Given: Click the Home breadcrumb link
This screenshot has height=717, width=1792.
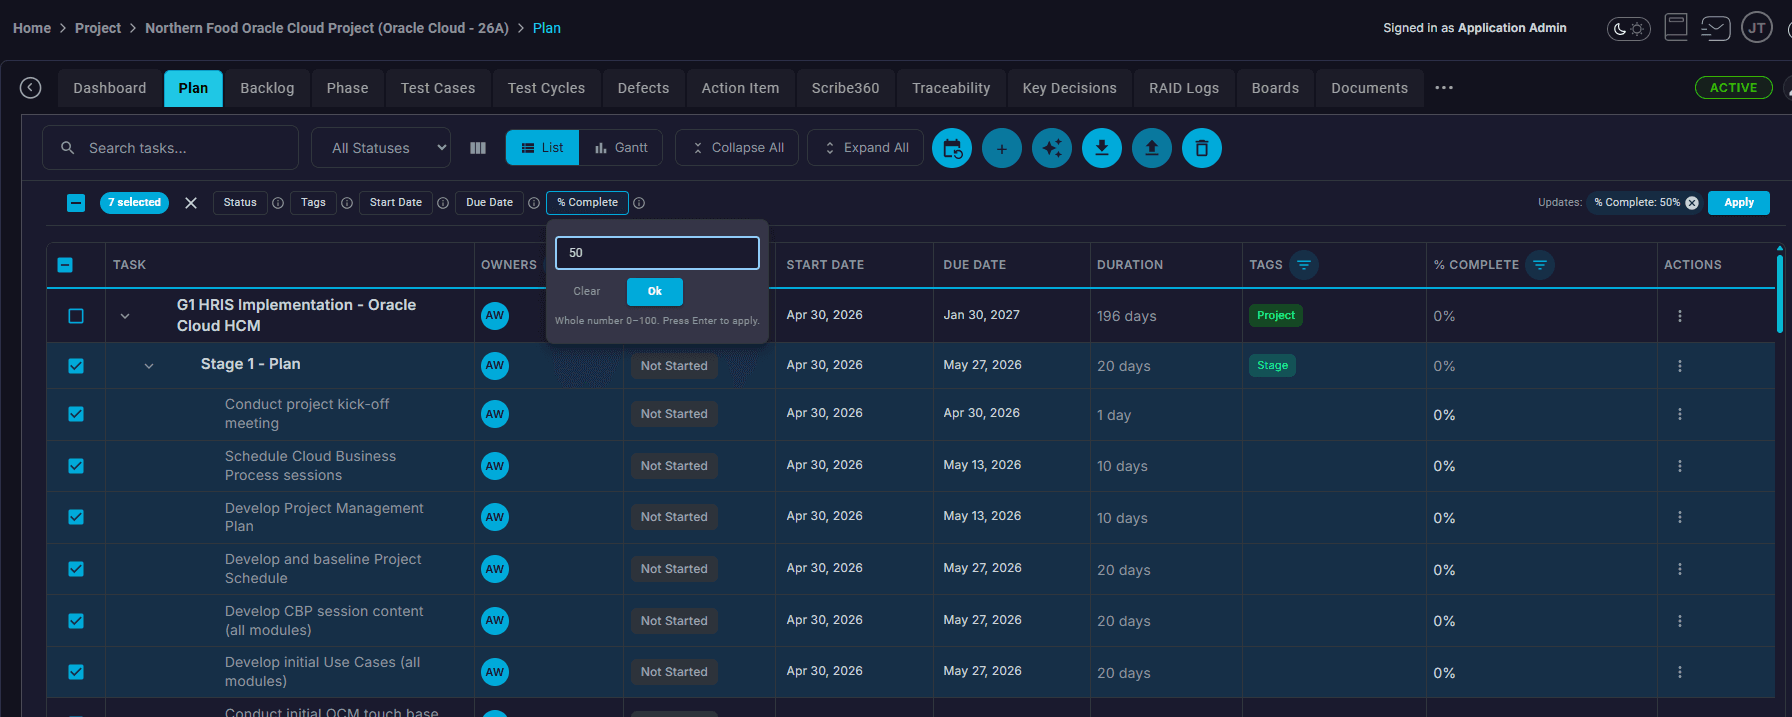Looking at the screenshot, I should coord(32,28).
